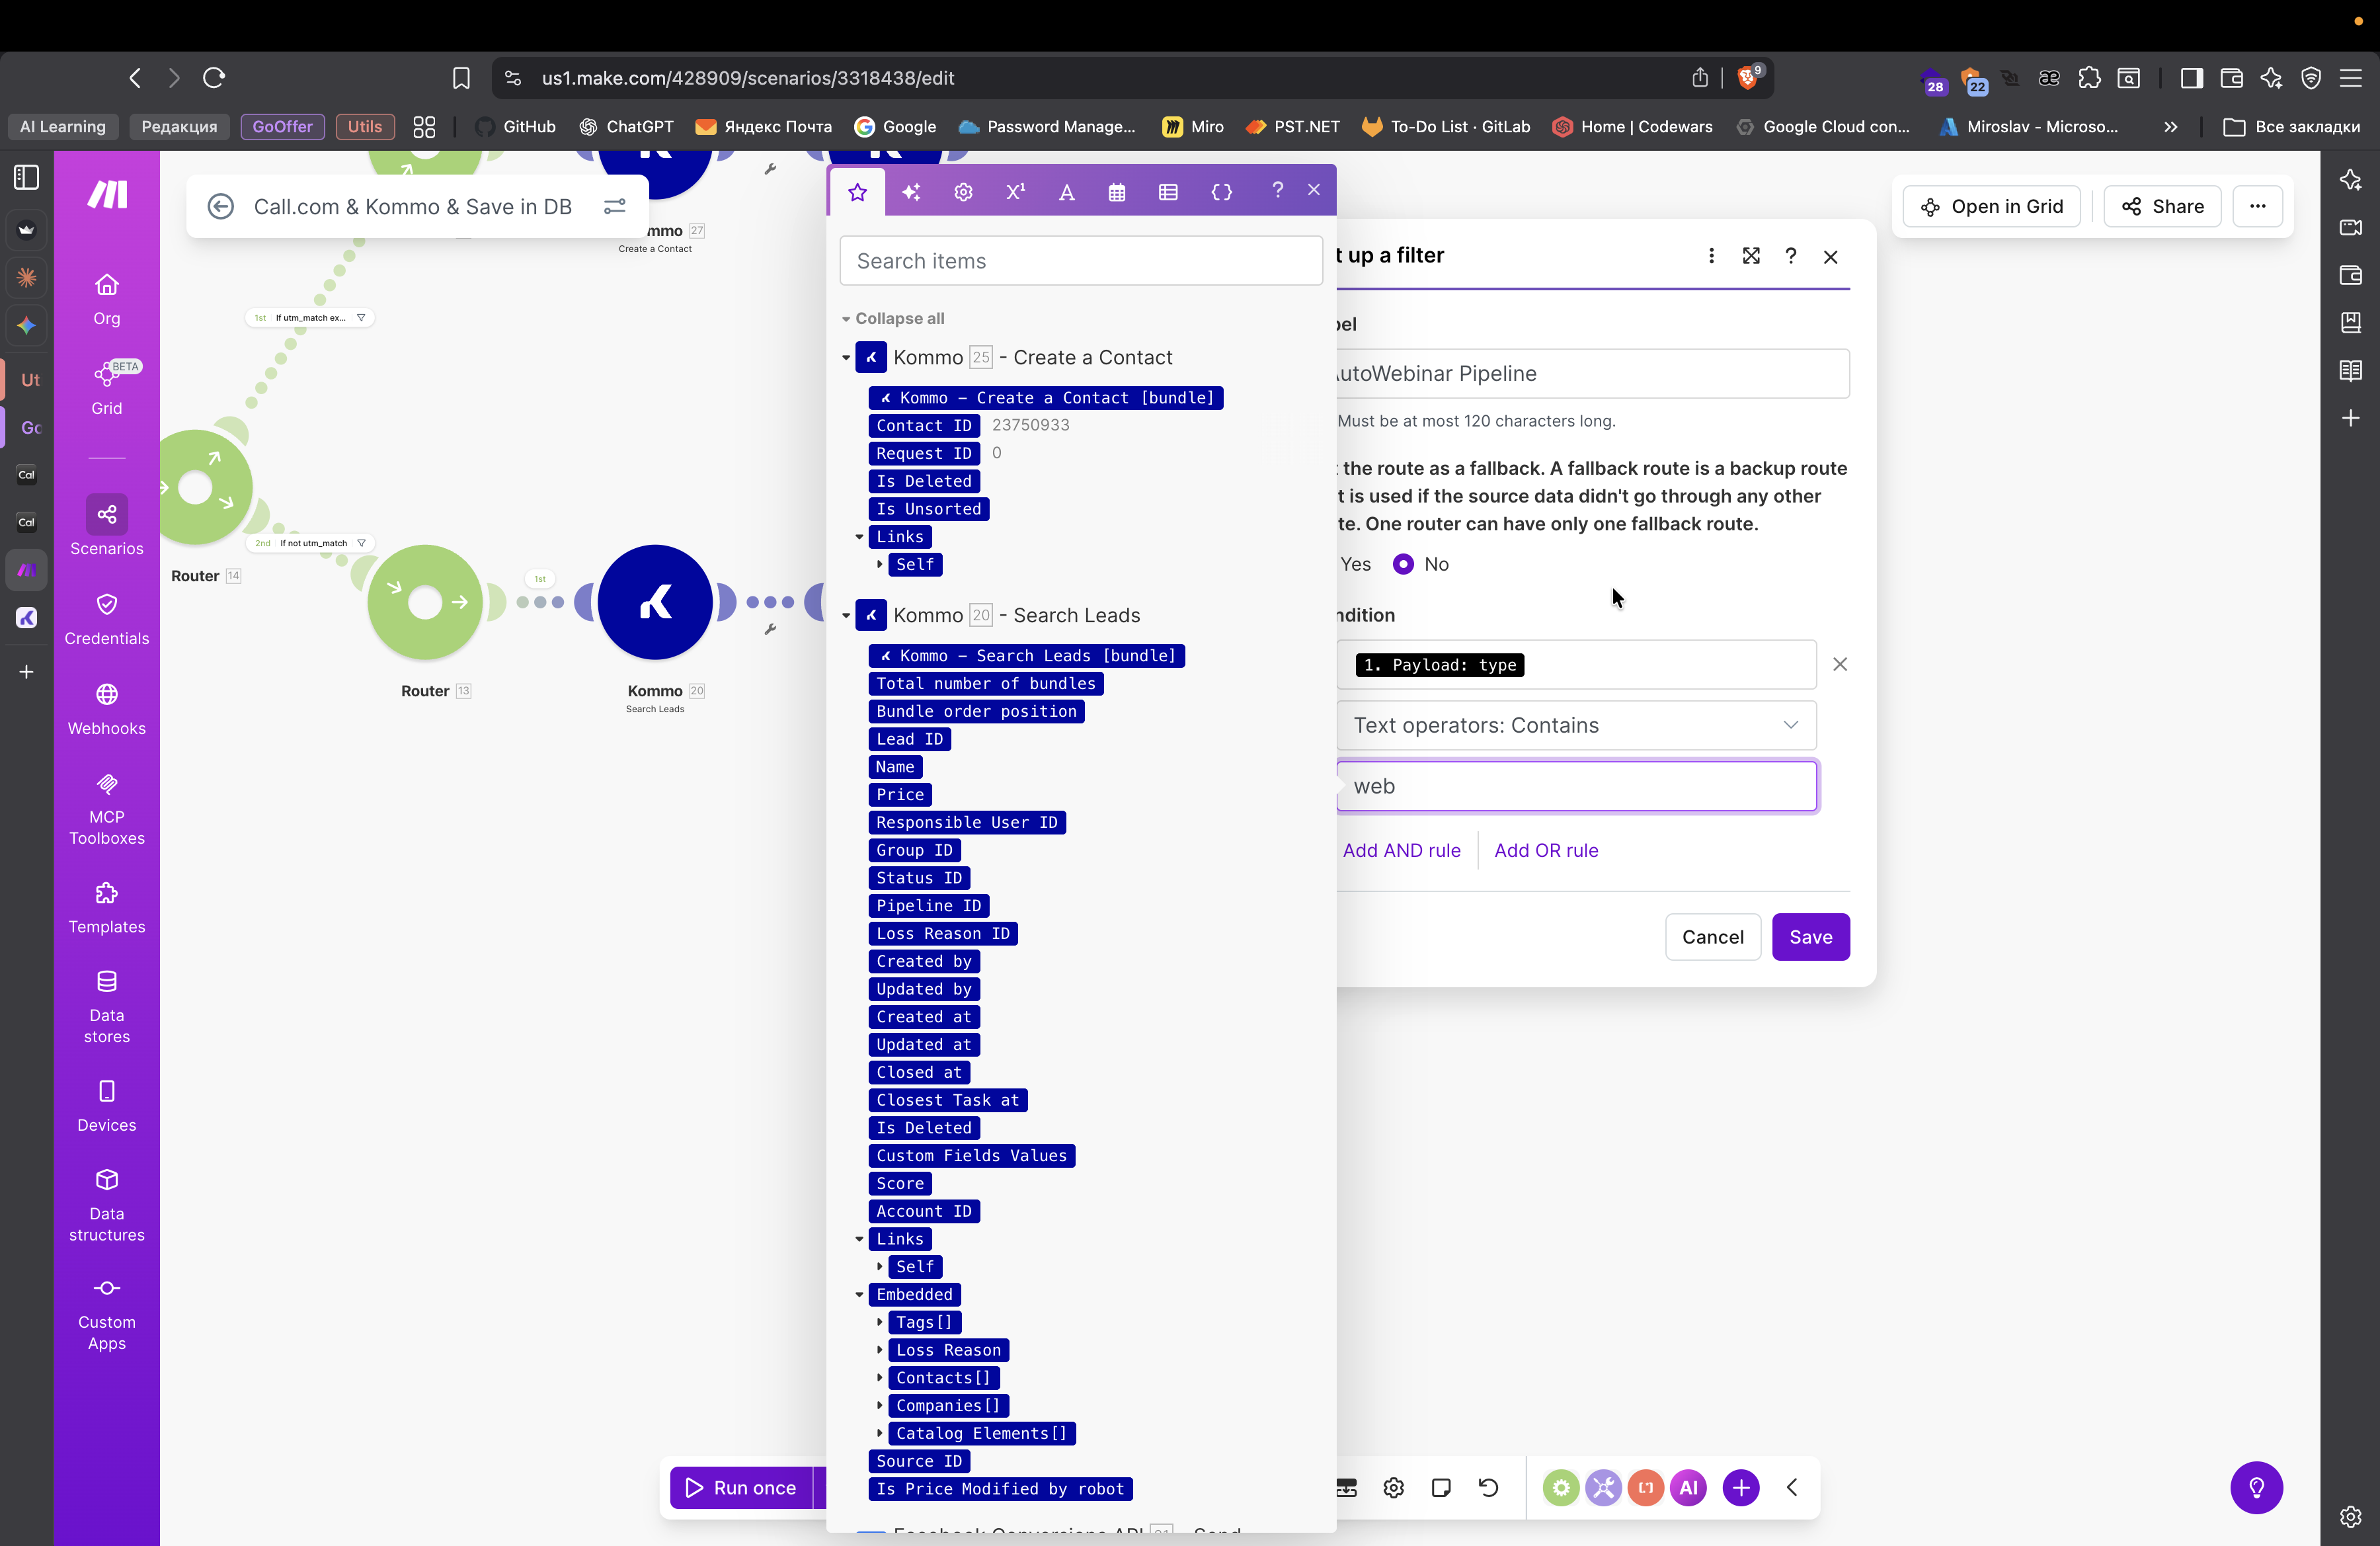Open the AI button in bottom toolbar
Screen dimensions: 2380x1546
[1688, 1488]
